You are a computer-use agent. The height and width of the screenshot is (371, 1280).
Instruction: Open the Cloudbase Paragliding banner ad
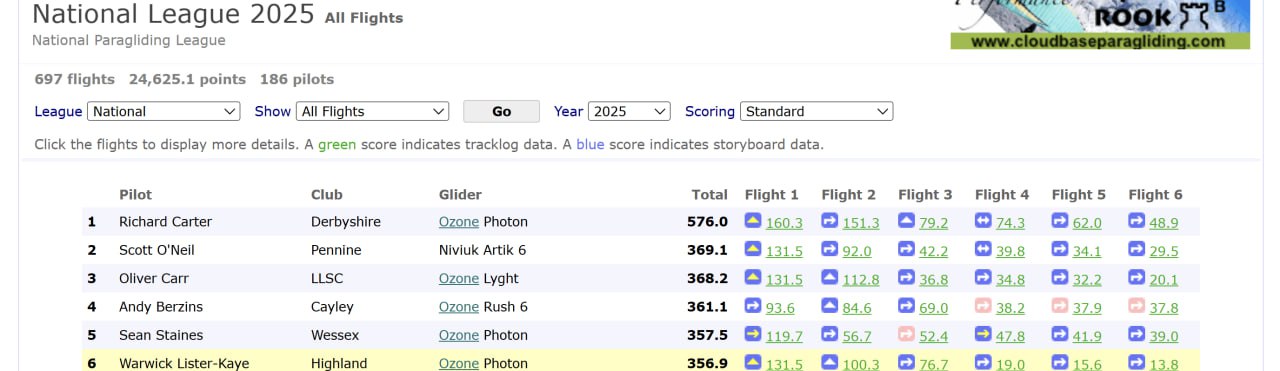1100,25
